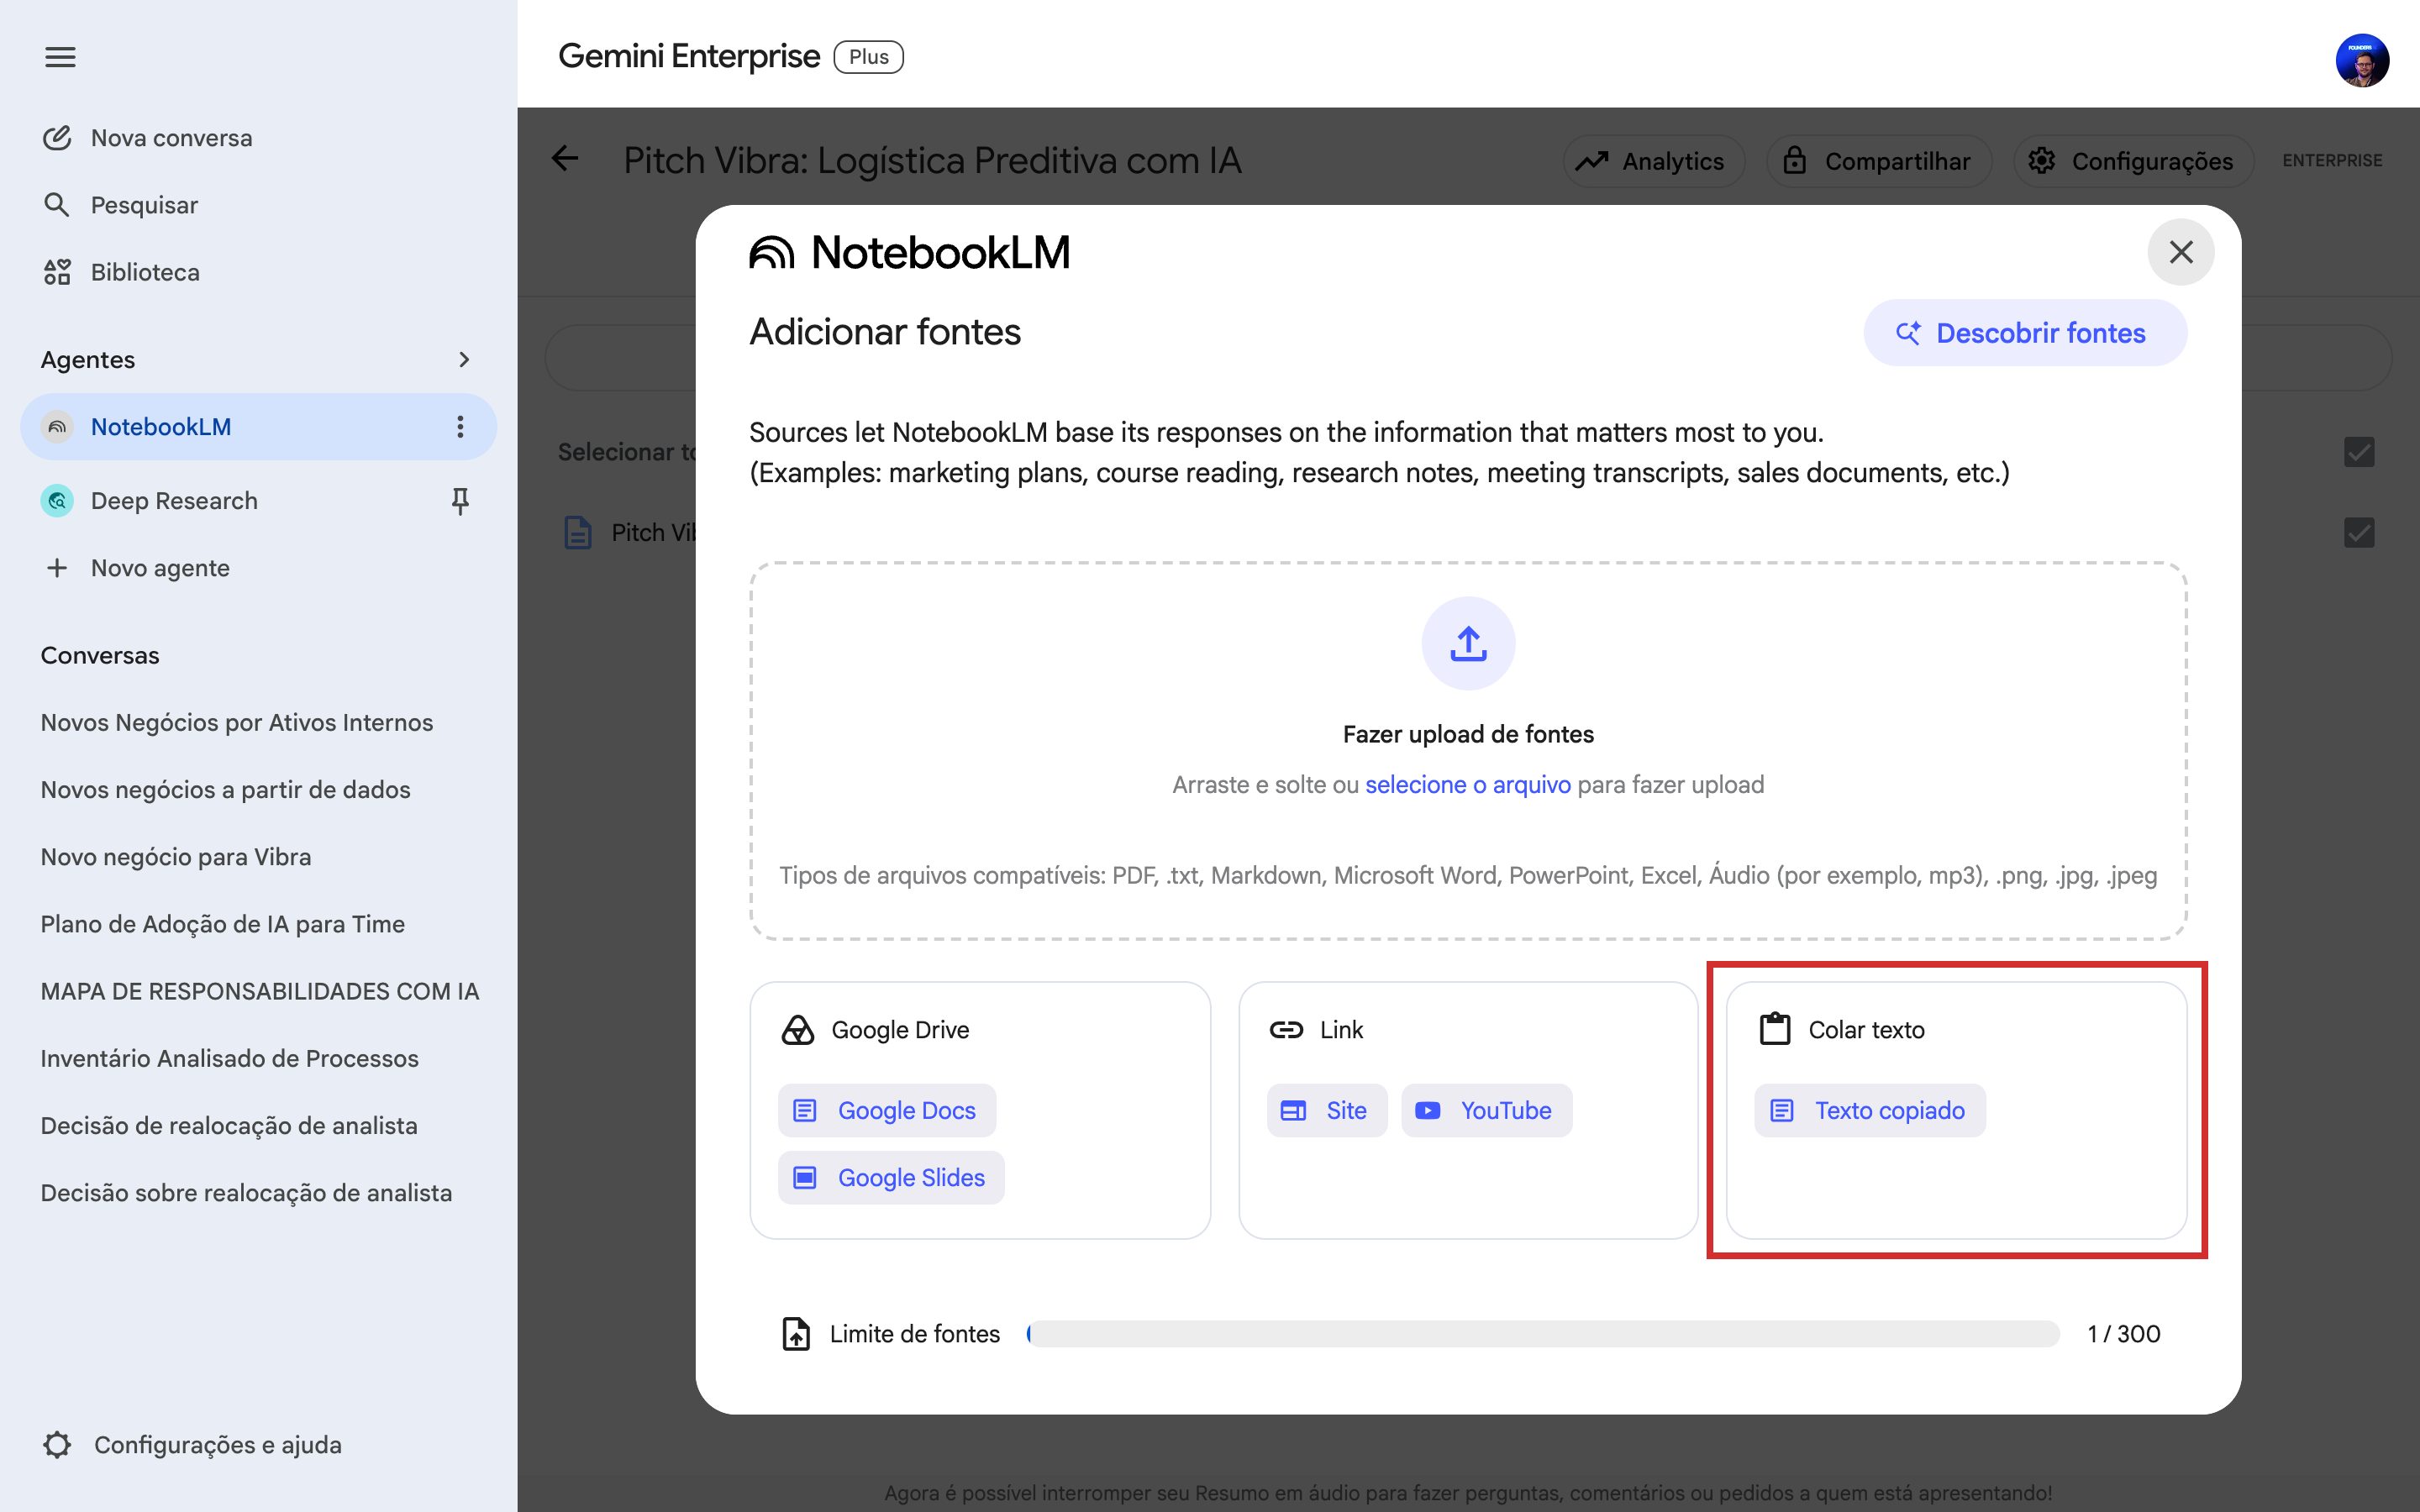Click the Google Drive header icon
The height and width of the screenshot is (1512, 2420).
point(797,1030)
